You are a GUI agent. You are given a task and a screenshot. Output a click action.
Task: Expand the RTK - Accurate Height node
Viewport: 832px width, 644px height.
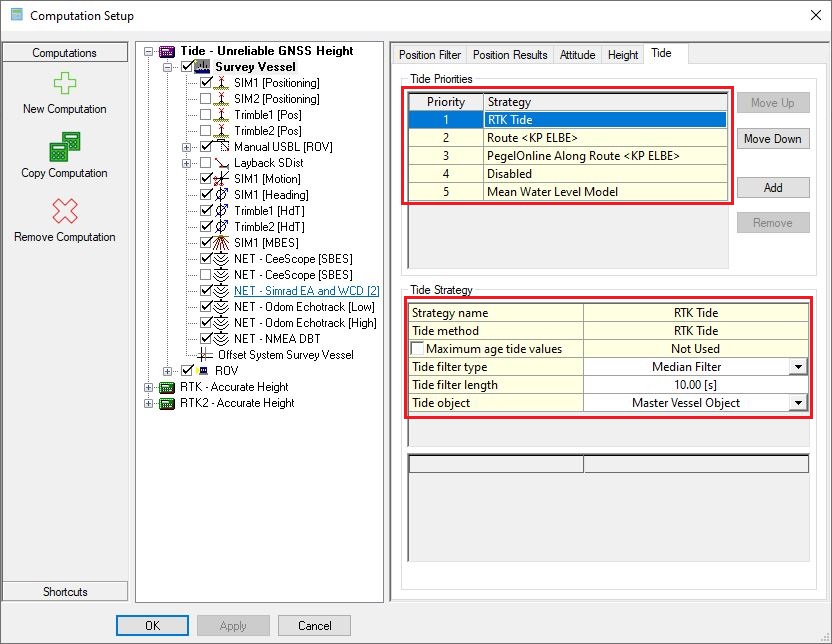[150, 387]
